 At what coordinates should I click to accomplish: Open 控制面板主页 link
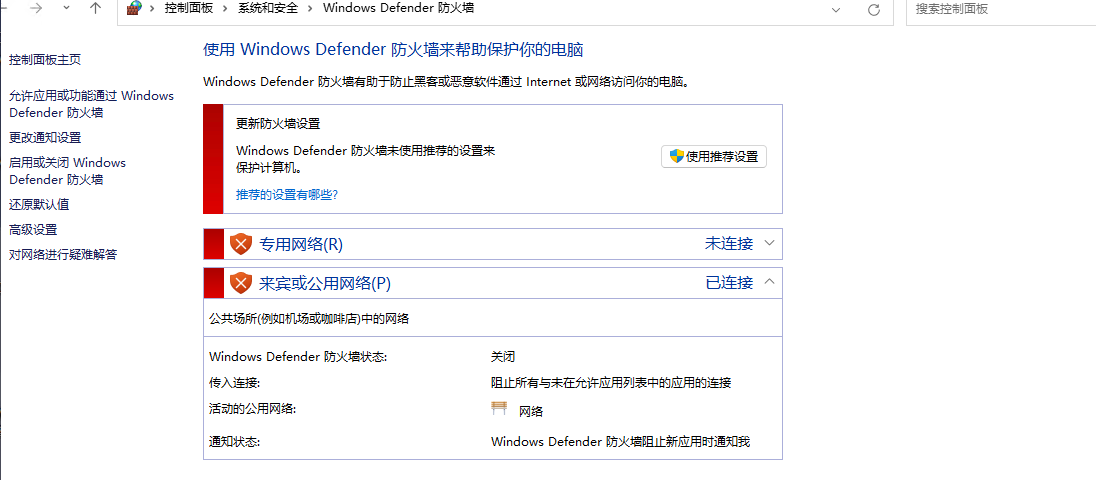[45, 60]
